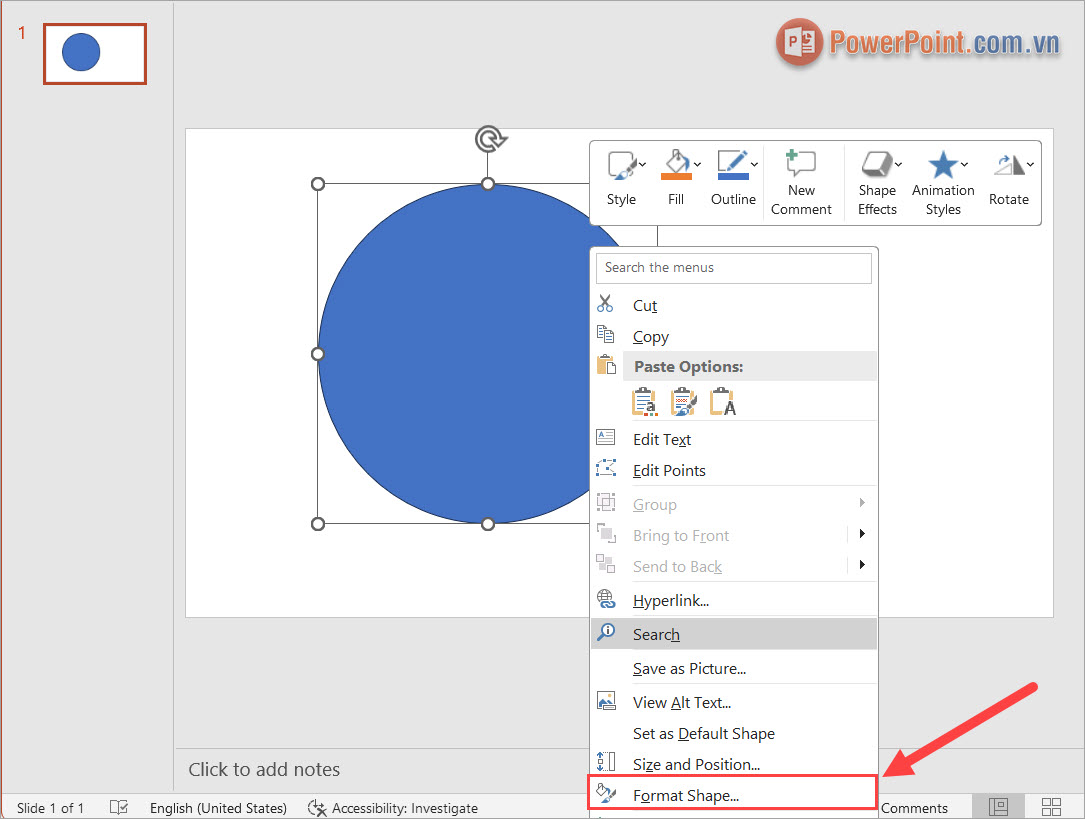The width and height of the screenshot is (1085, 819).
Task: Open the Bring to Front submenu
Action: pos(681,535)
